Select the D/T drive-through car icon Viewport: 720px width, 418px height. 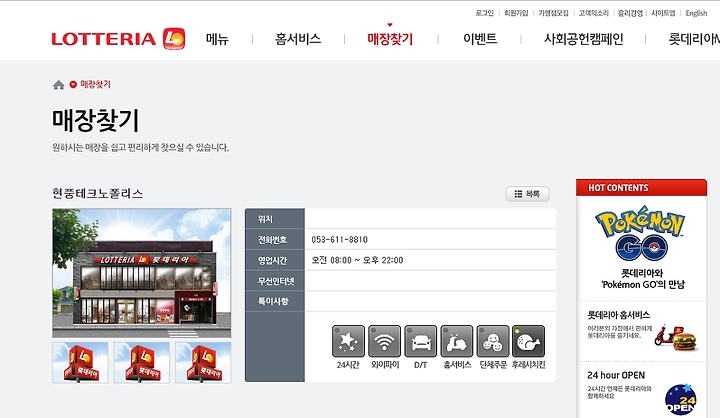pyautogui.click(x=421, y=341)
